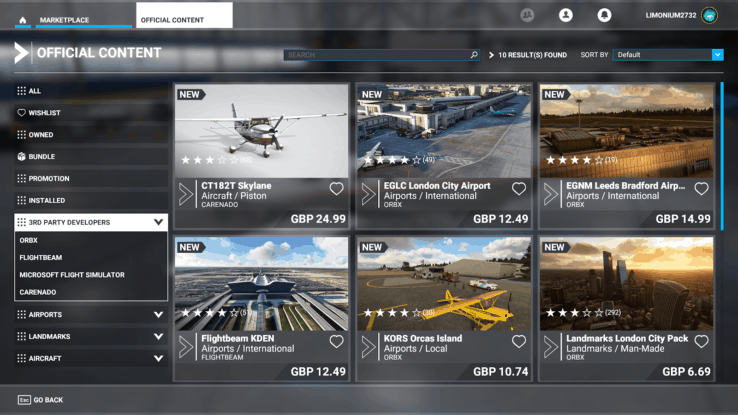Open the user profile icon

click(x=566, y=15)
